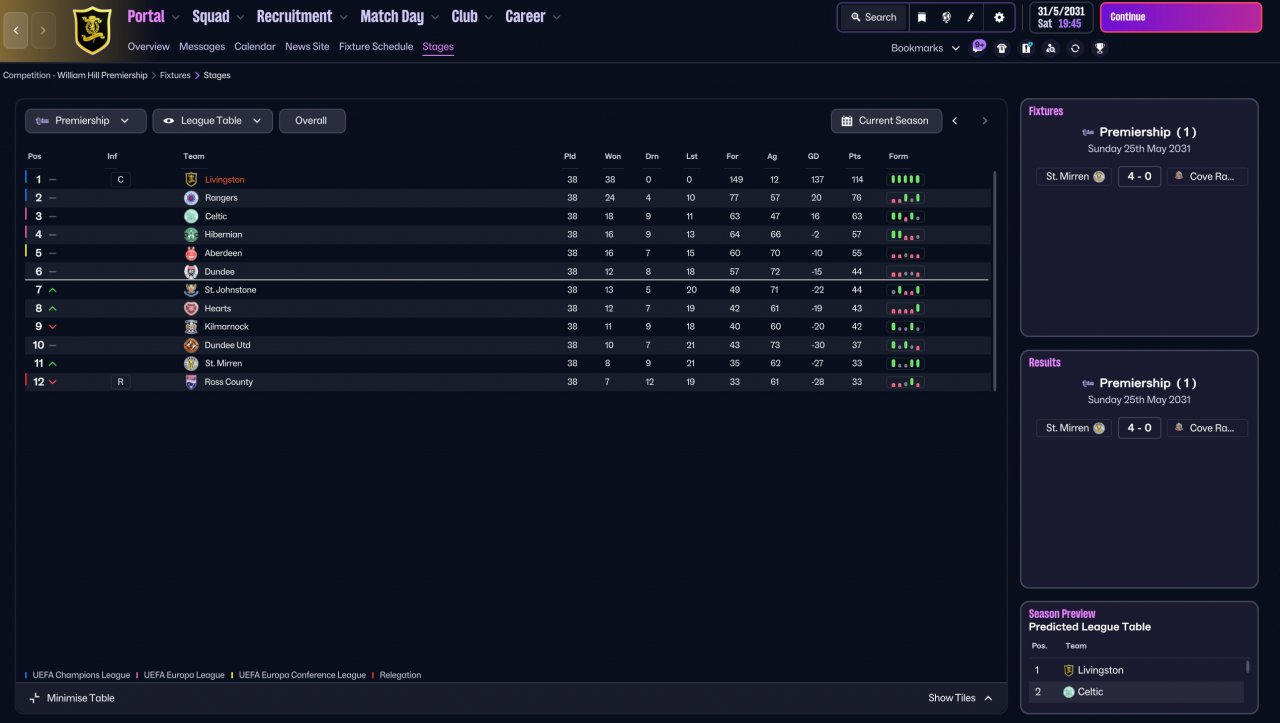The image size is (1280, 723).
Task: Open the 4 - 0 score in Fixtures panel
Action: tap(1139, 176)
